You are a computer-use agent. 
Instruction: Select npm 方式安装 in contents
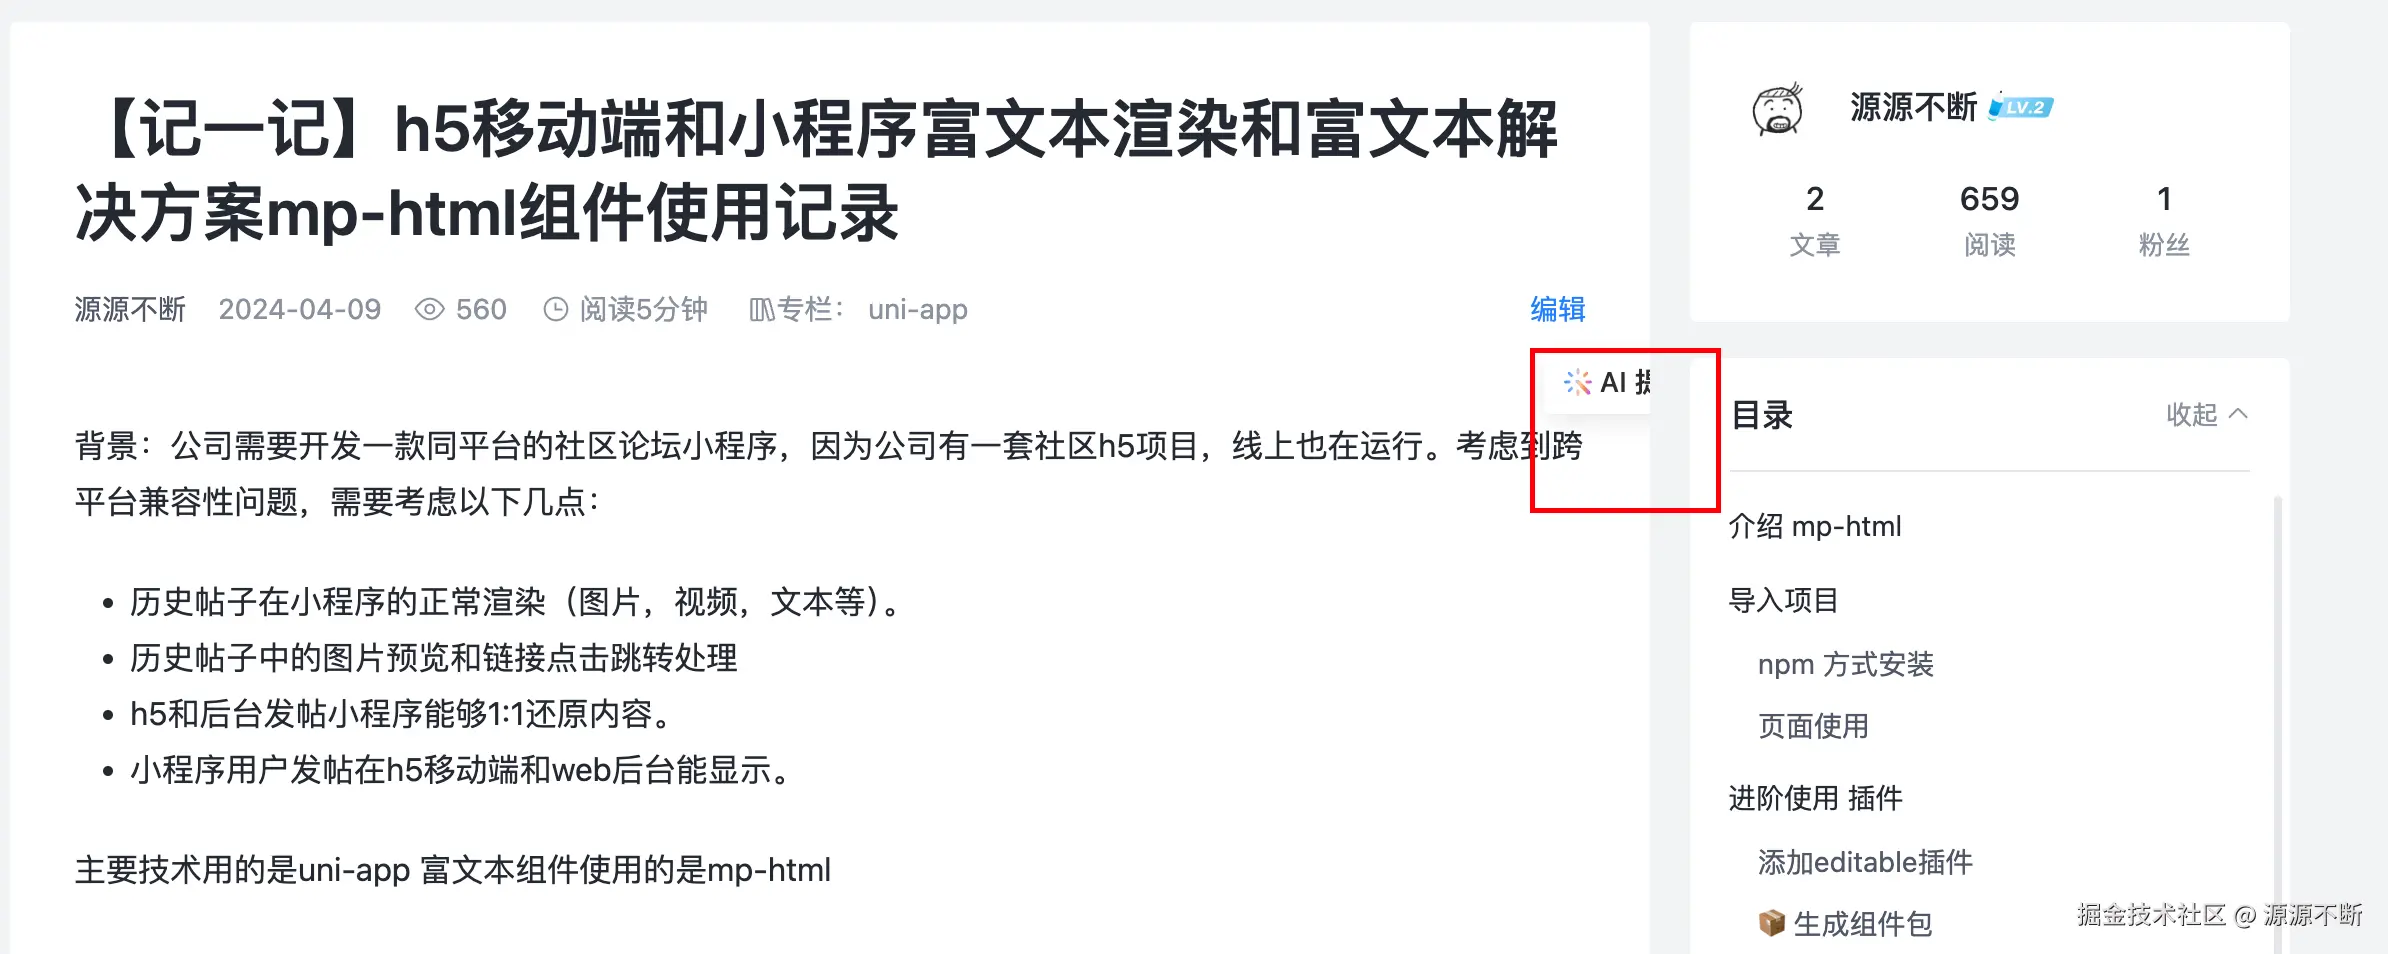tap(1845, 664)
